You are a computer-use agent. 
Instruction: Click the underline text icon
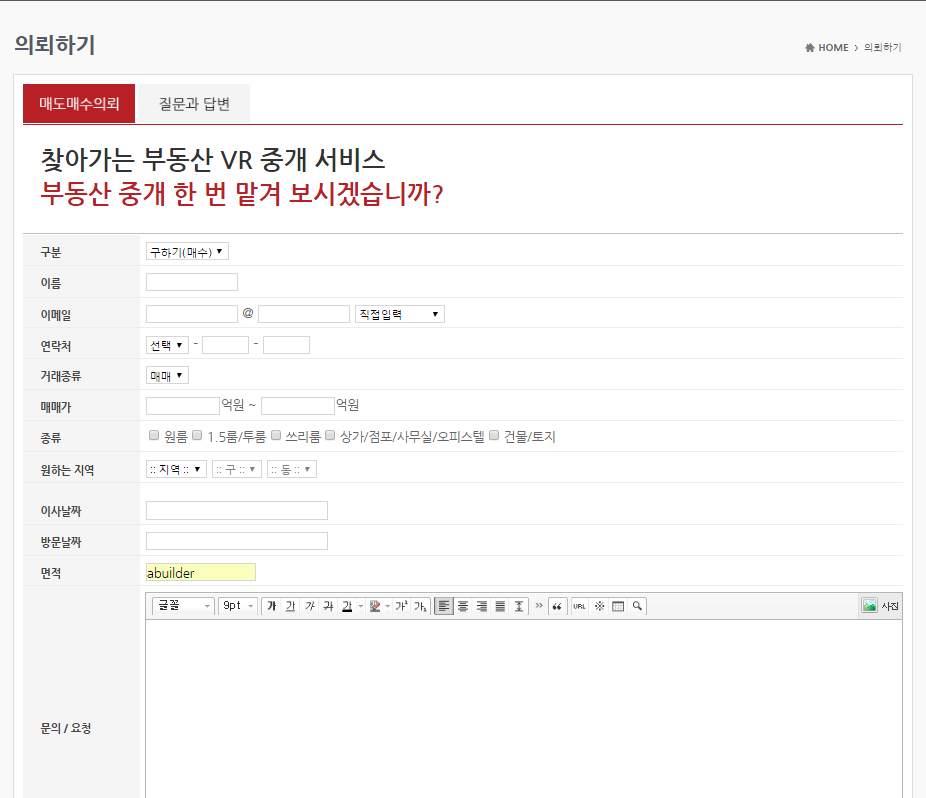click(290, 606)
